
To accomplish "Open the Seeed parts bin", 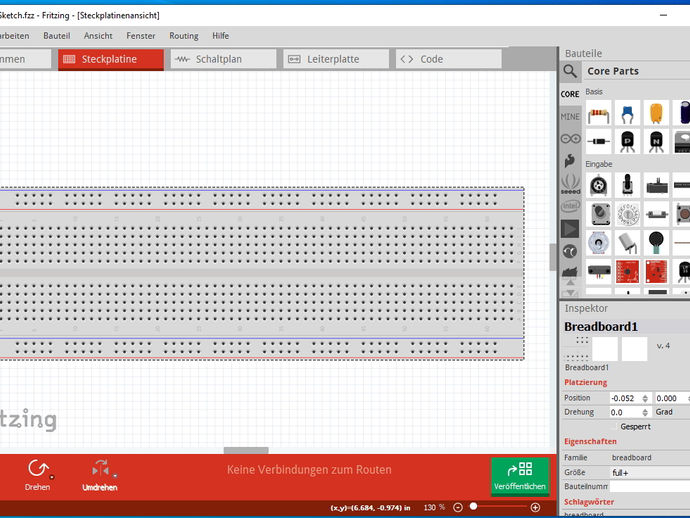I will pyautogui.click(x=570, y=184).
